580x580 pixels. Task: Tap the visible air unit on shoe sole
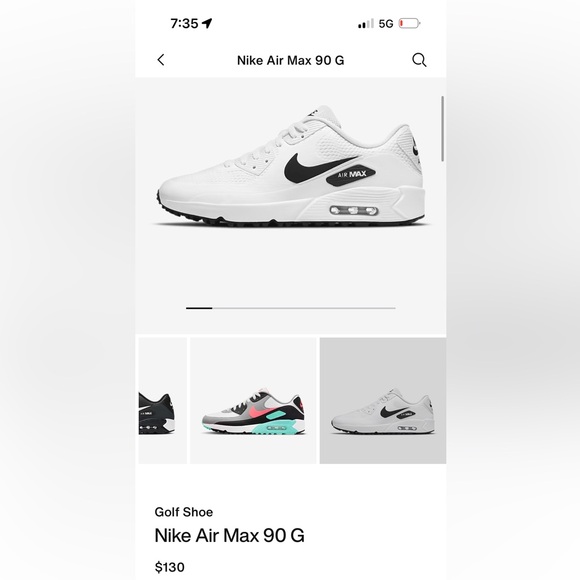354,211
